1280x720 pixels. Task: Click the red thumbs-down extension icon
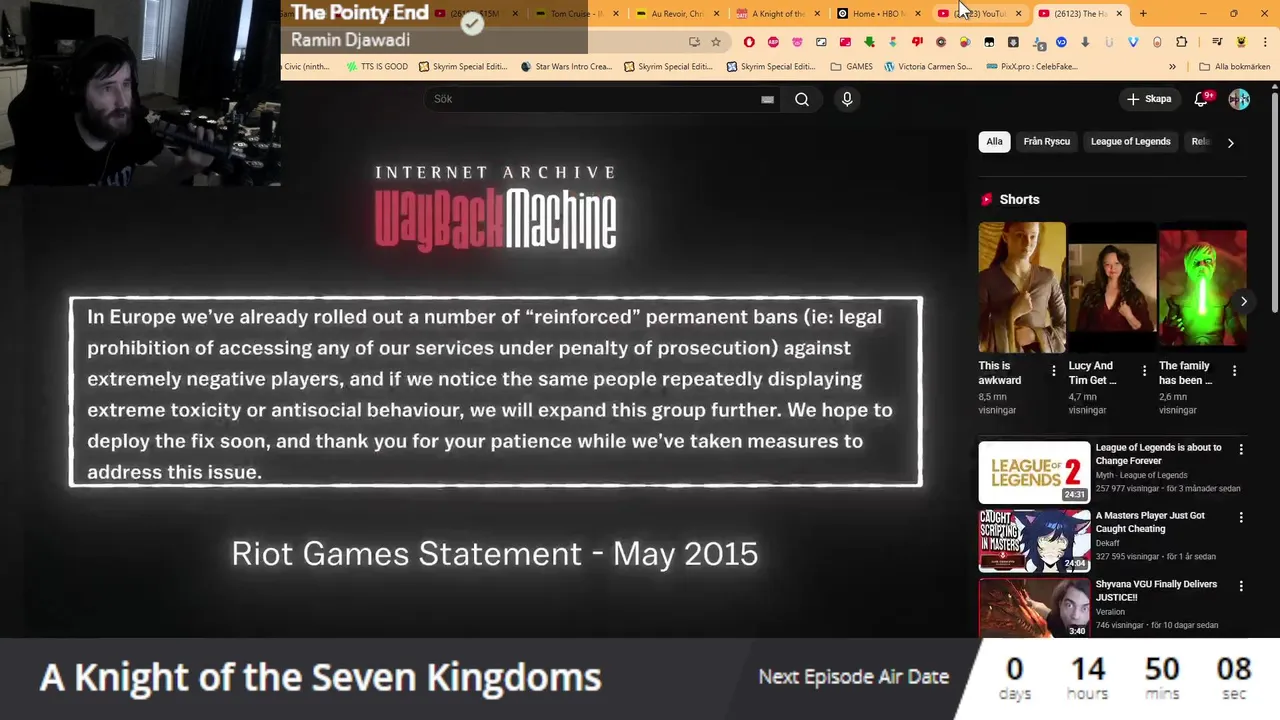[918, 42]
